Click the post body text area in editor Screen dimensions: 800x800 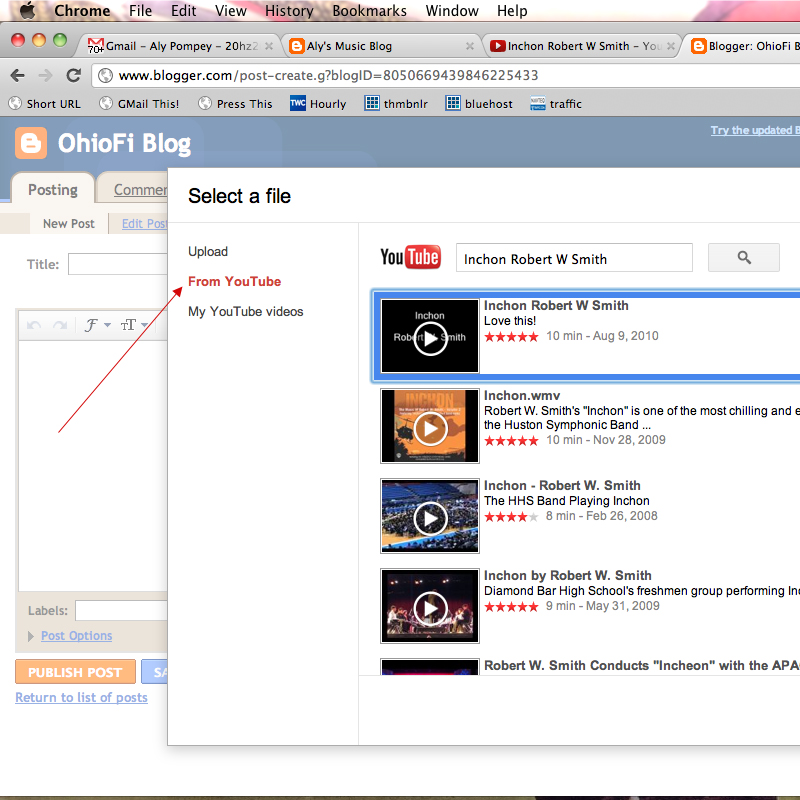(x=93, y=466)
